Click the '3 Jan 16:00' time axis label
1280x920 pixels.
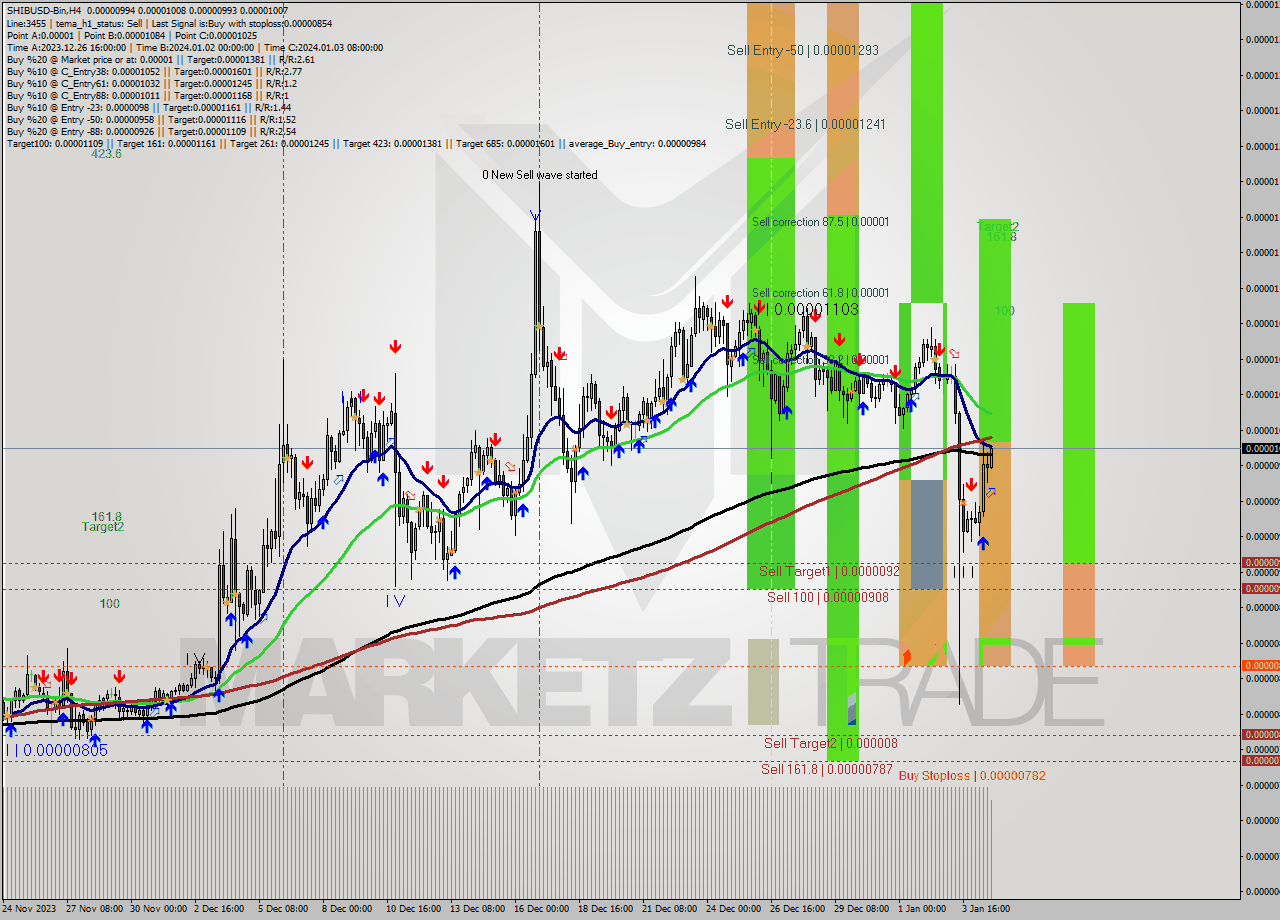985,909
